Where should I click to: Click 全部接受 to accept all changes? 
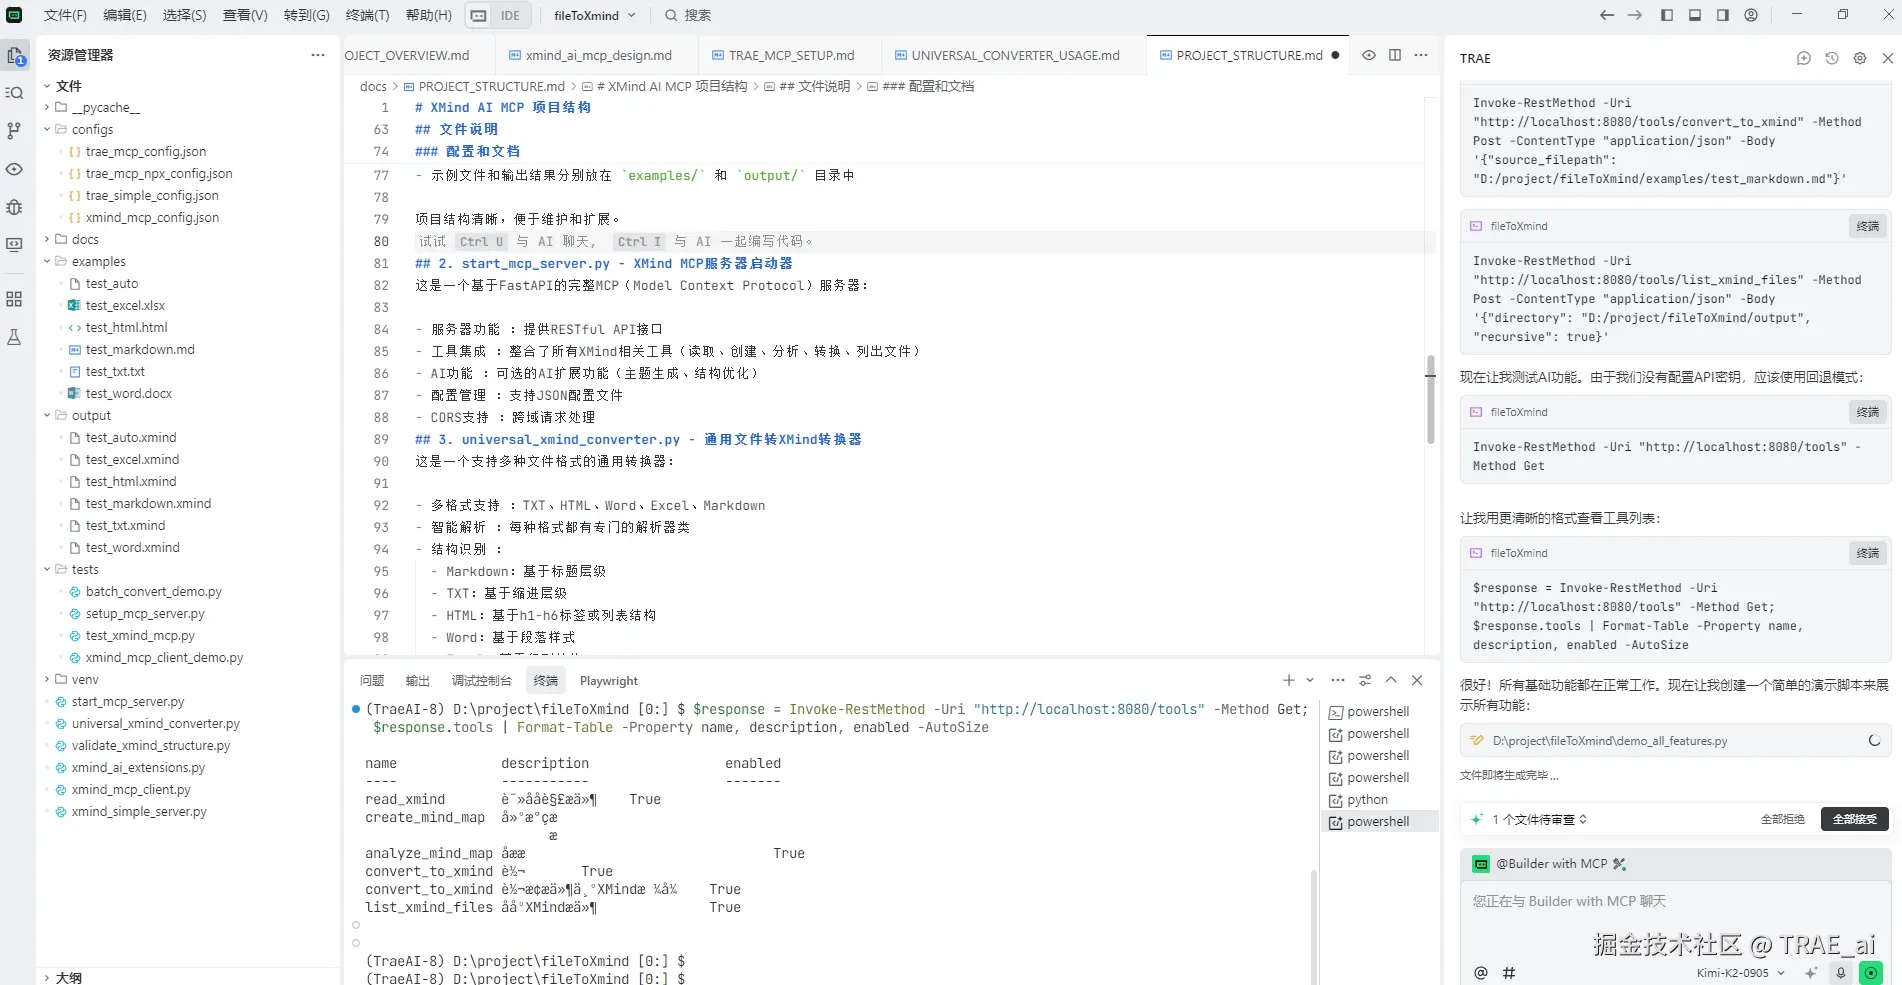1854,819
